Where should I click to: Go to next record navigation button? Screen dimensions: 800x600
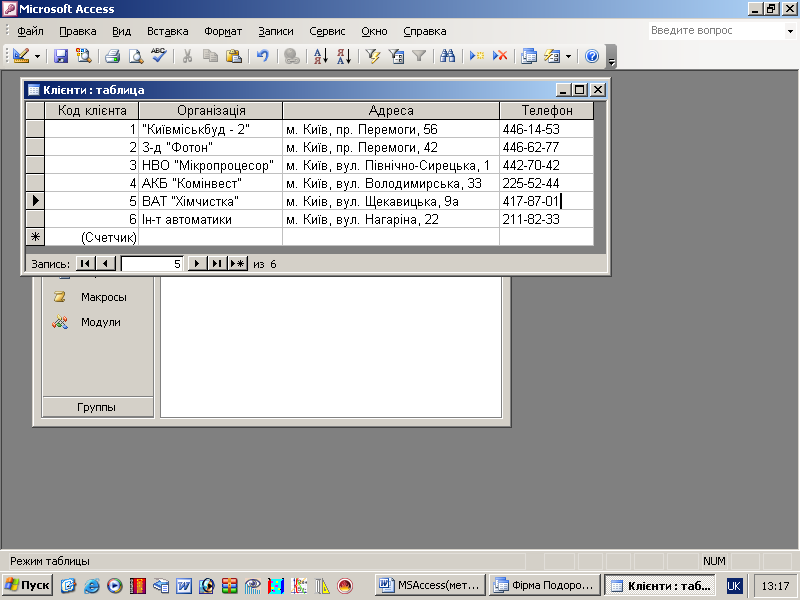197,263
